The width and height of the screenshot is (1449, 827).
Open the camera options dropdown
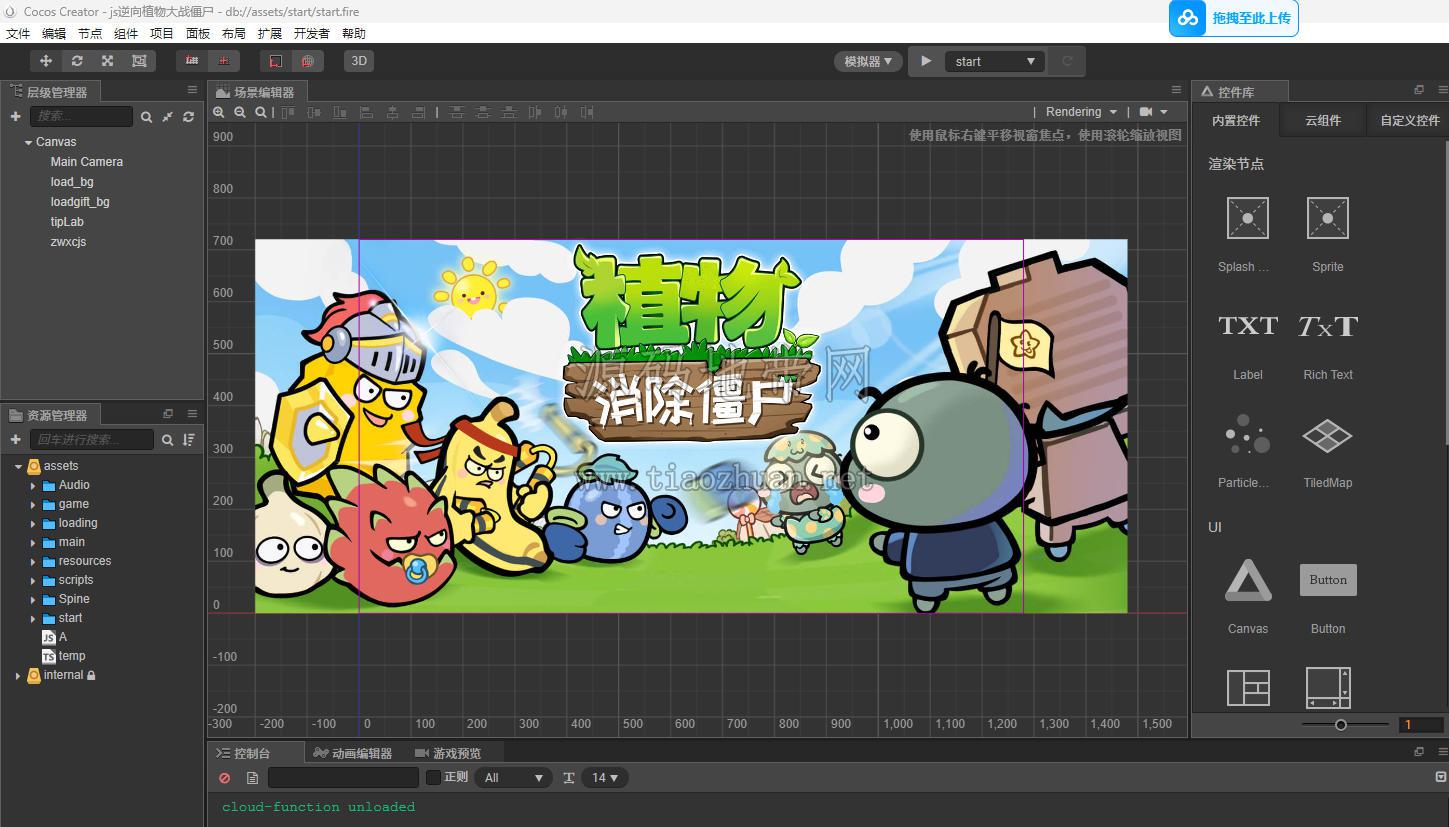tap(1154, 112)
